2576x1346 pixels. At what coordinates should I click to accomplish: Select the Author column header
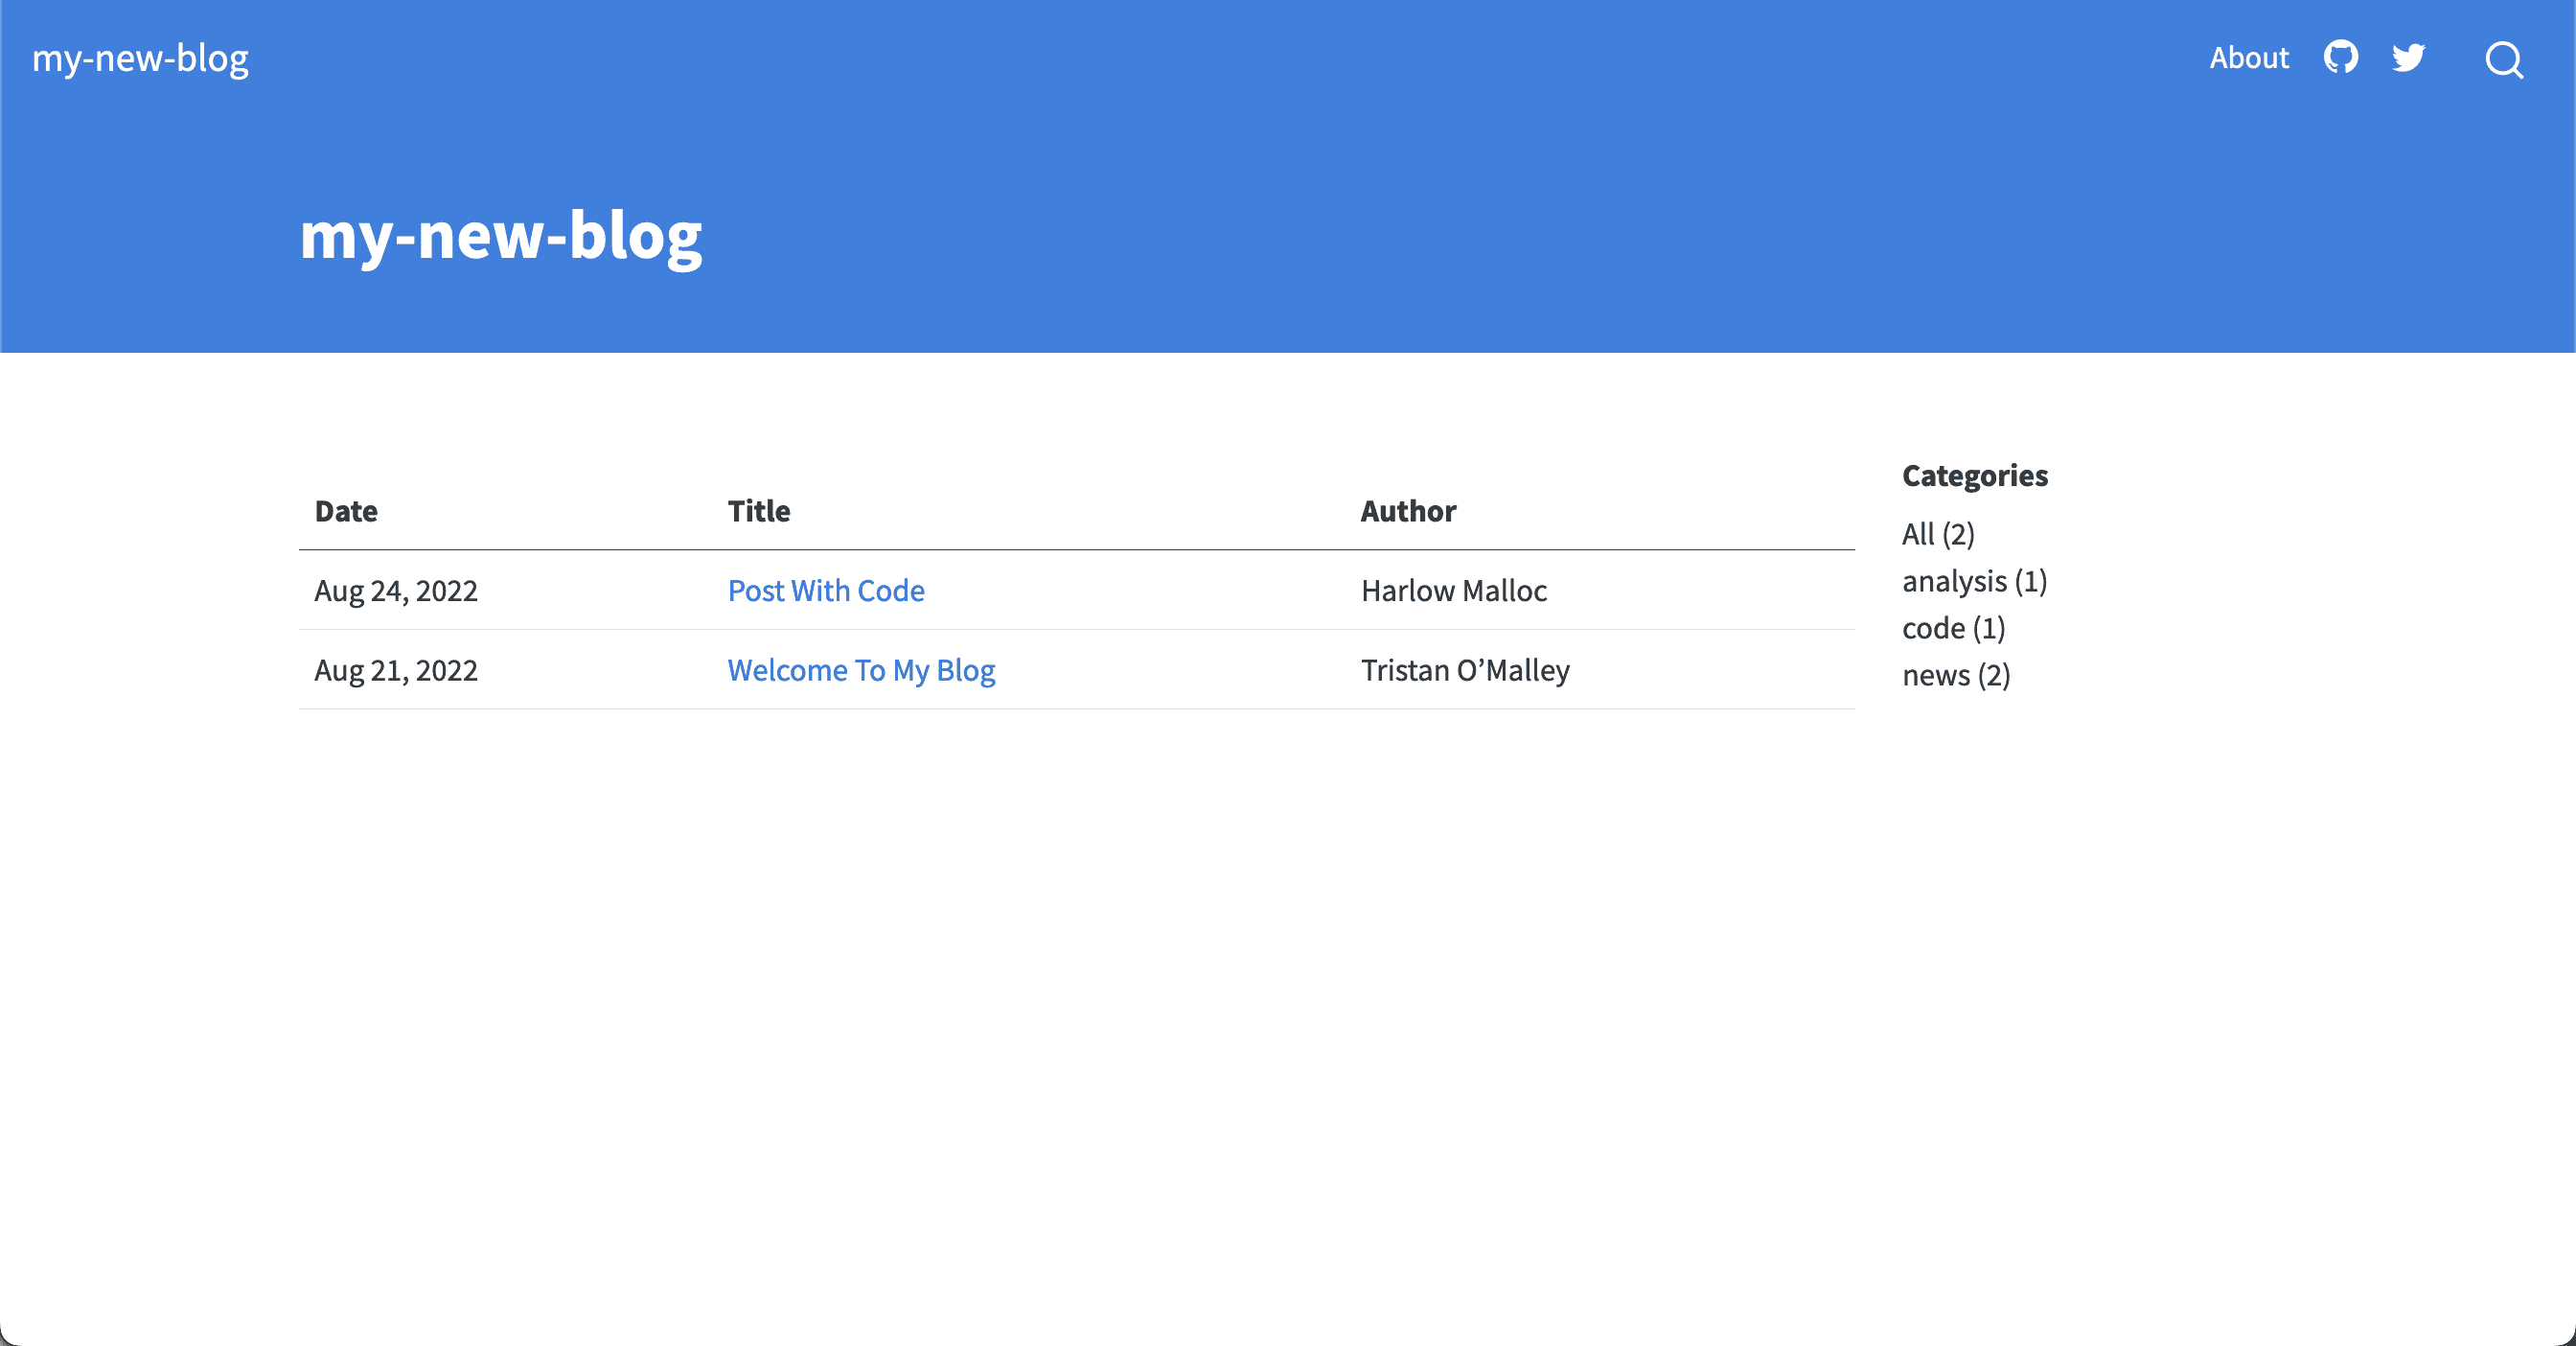pyautogui.click(x=1407, y=511)
